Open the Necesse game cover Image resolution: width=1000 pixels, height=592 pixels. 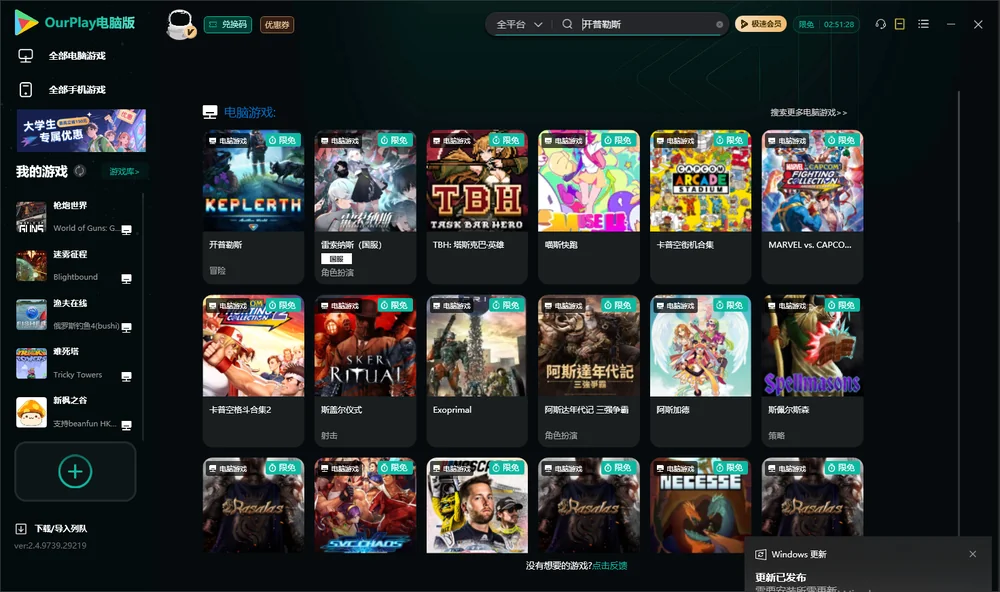click(701, 505)
